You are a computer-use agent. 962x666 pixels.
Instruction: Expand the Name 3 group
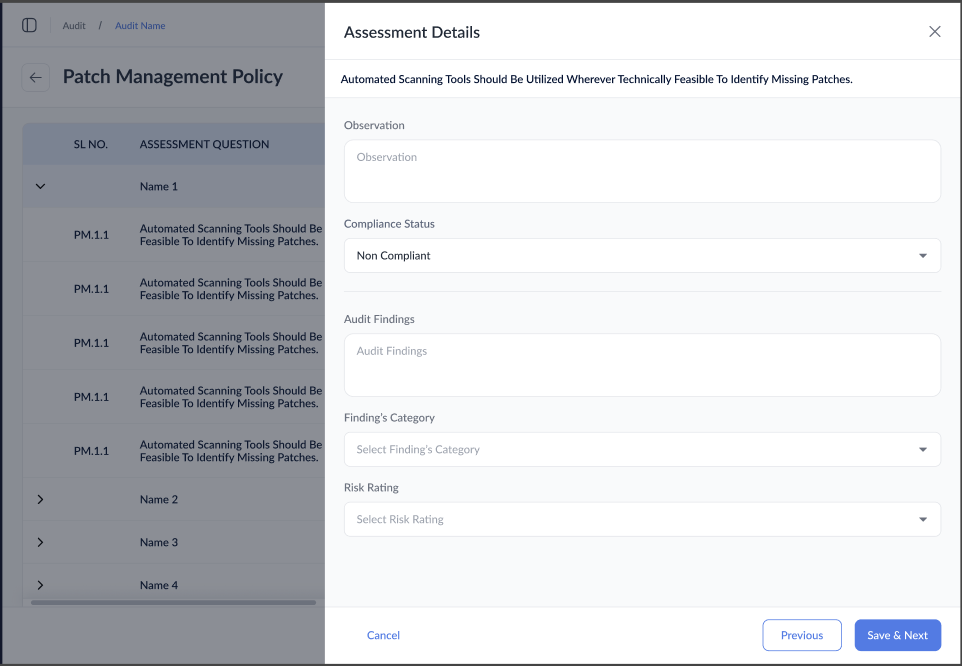[41, 542]
